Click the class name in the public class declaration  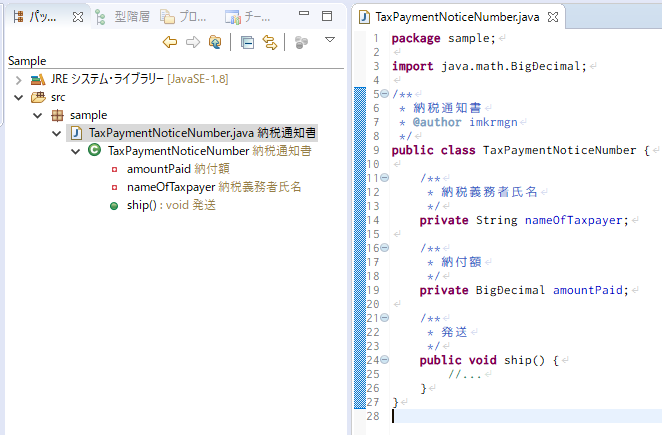point(559,150)
